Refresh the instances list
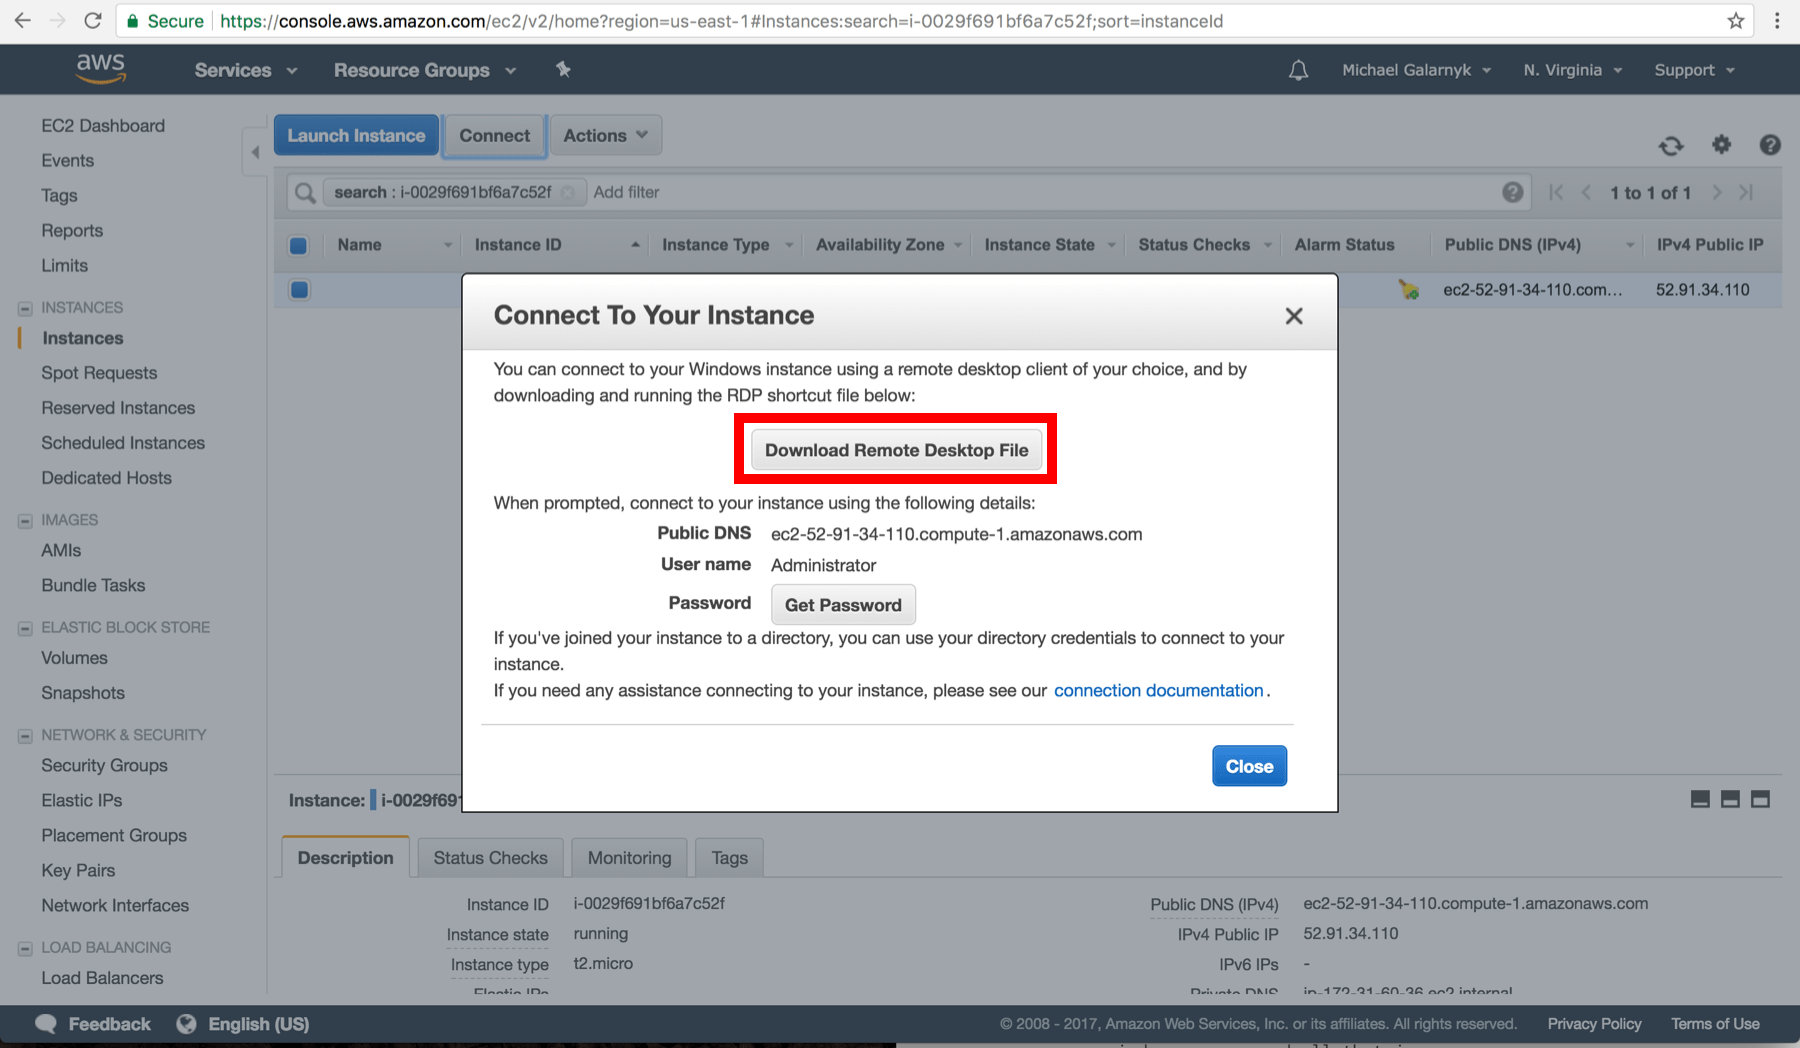This screenshot has width=1800, height=1048. point(1671,145)
